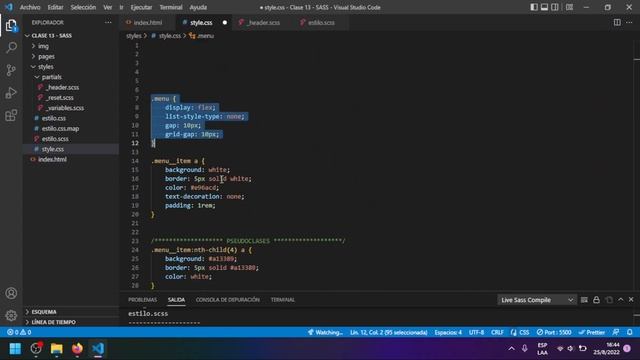Open Live Sass Compile output dropdown
This screenshot has width=640, height=360.
[x=537, y=300]
